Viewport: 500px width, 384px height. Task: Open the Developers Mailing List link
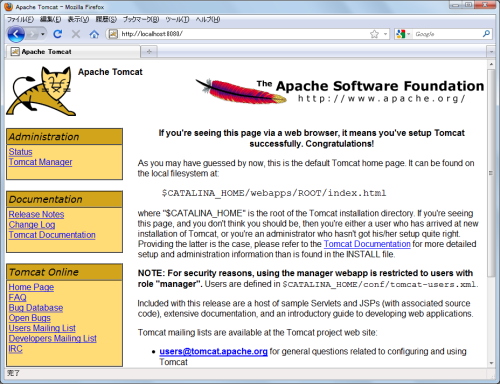tap(53, 338)
